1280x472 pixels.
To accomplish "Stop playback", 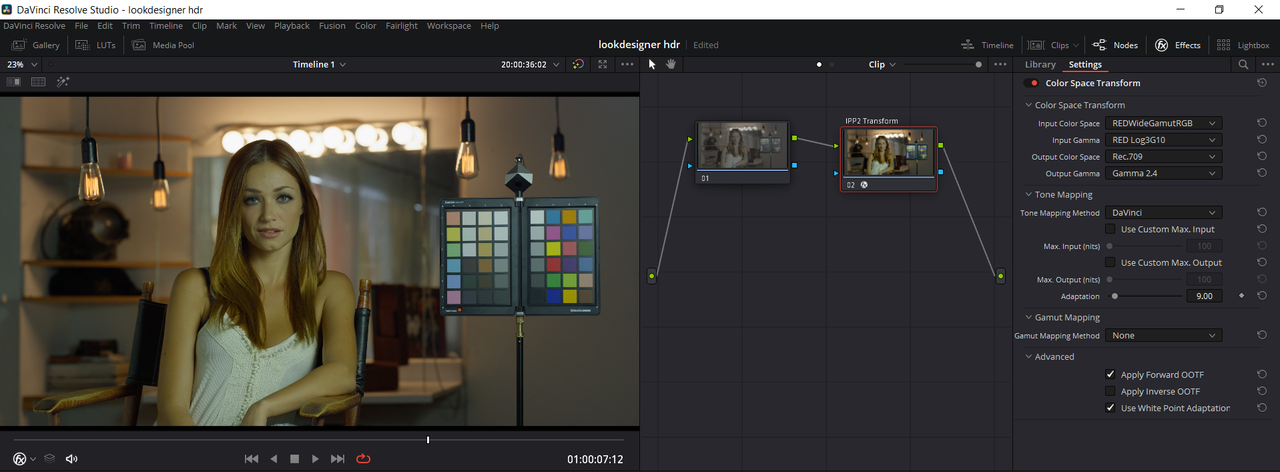I will coord(295,459).
